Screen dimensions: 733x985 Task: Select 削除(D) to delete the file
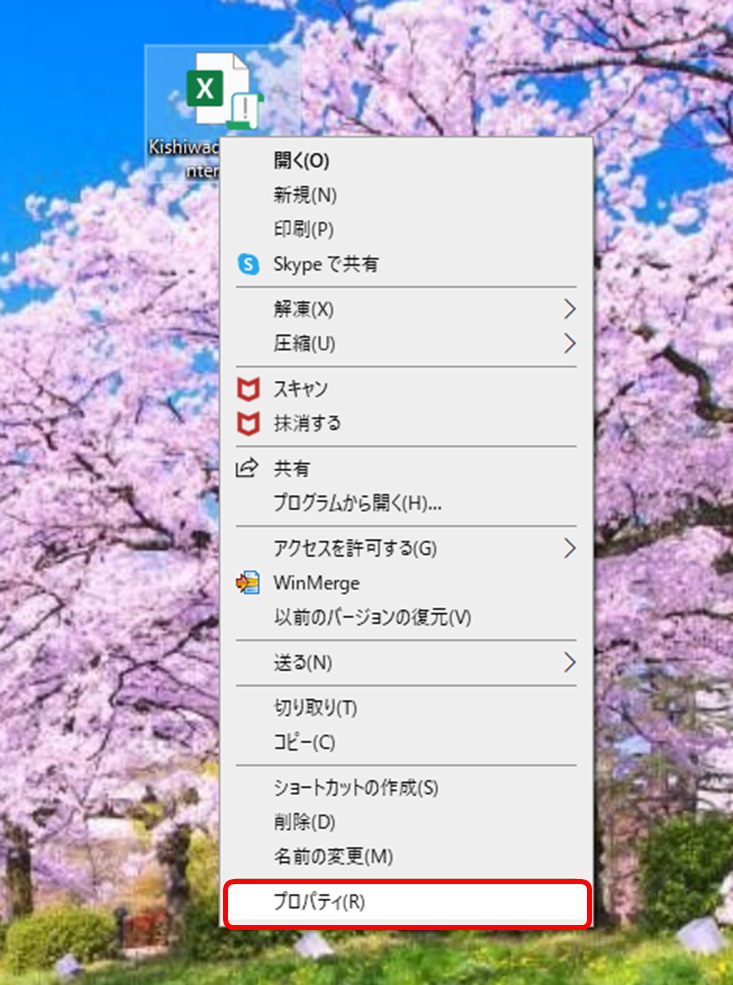pyautogui.click(x=304, y=822)
